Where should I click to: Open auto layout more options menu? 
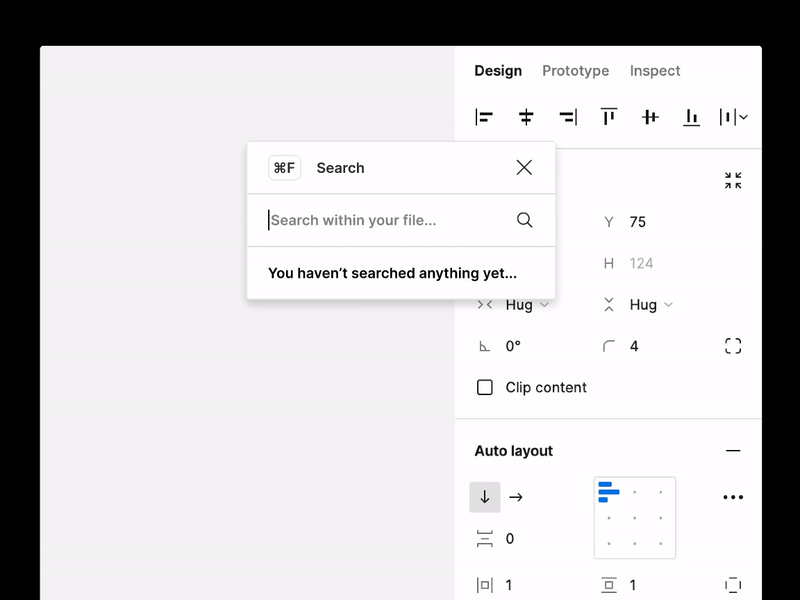click(x=733, y=497)
